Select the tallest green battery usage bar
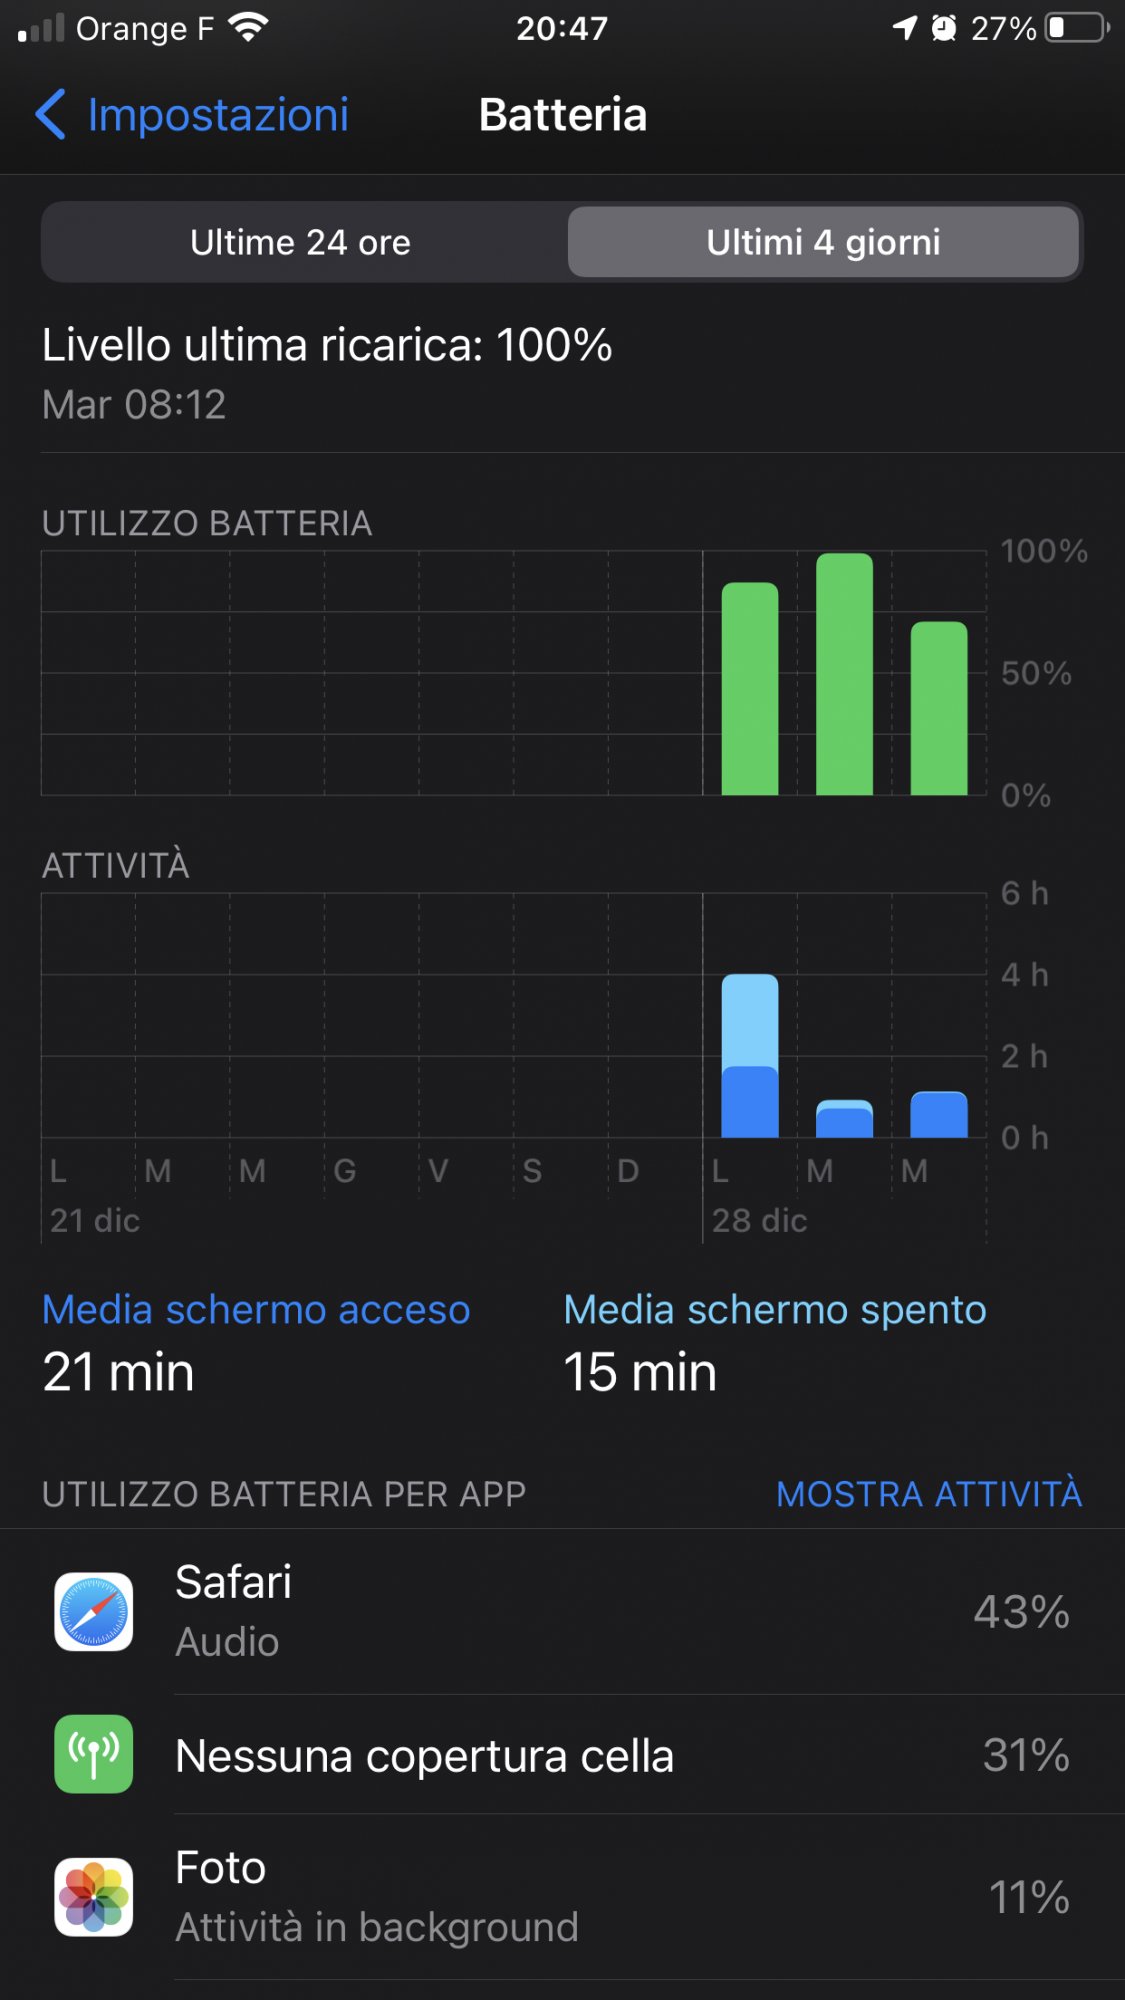Image resolution: width=1125 pixels, height=2000 pixels. coord(844,675)
